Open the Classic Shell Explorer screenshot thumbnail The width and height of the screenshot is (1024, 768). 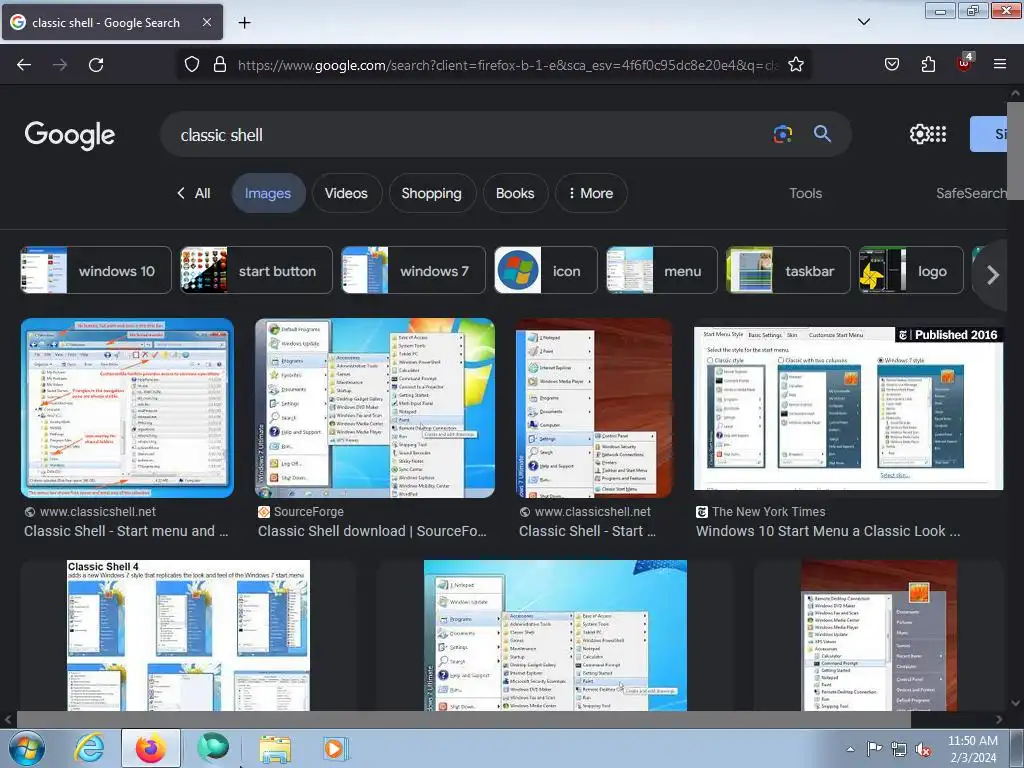point(127,408)
